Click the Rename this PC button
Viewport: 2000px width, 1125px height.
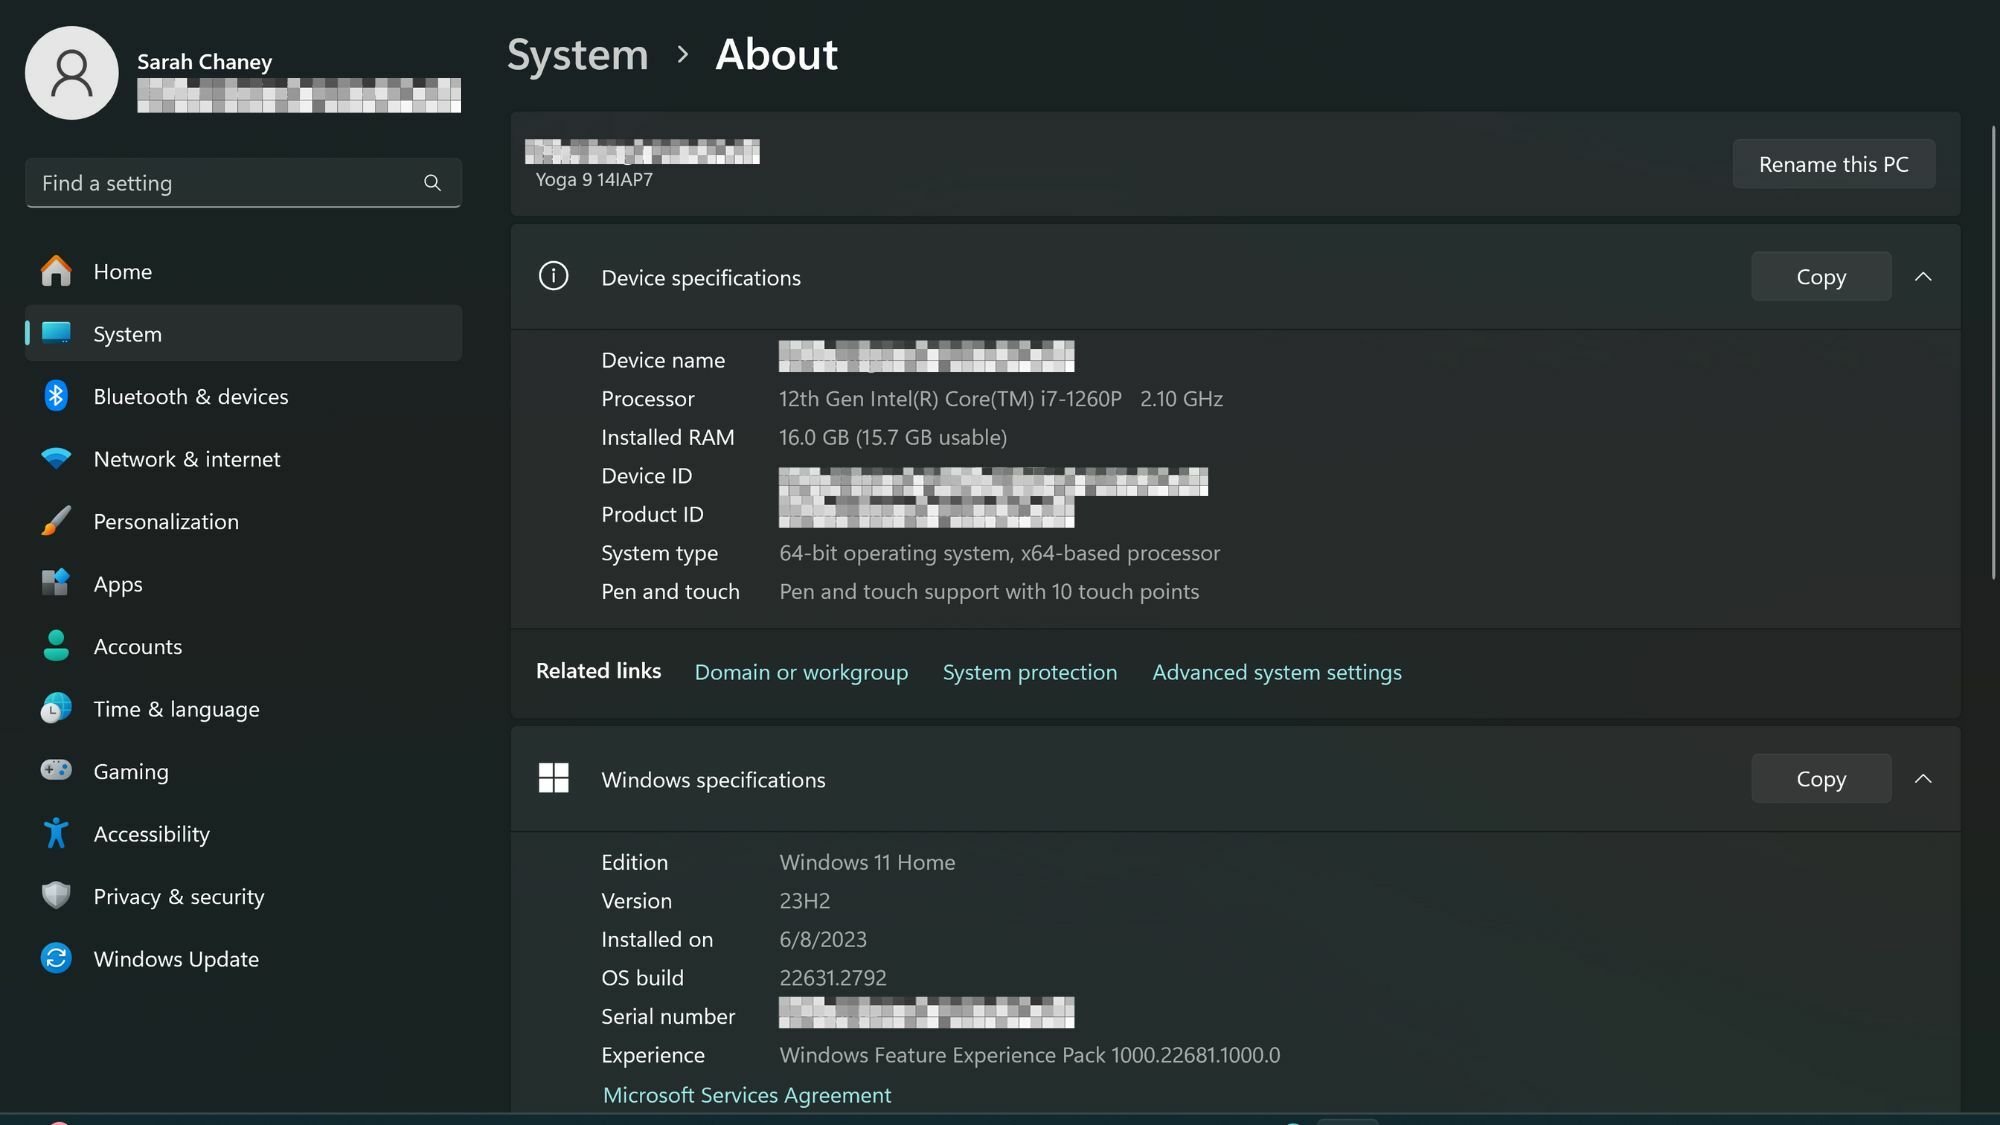click(1833, 163)
